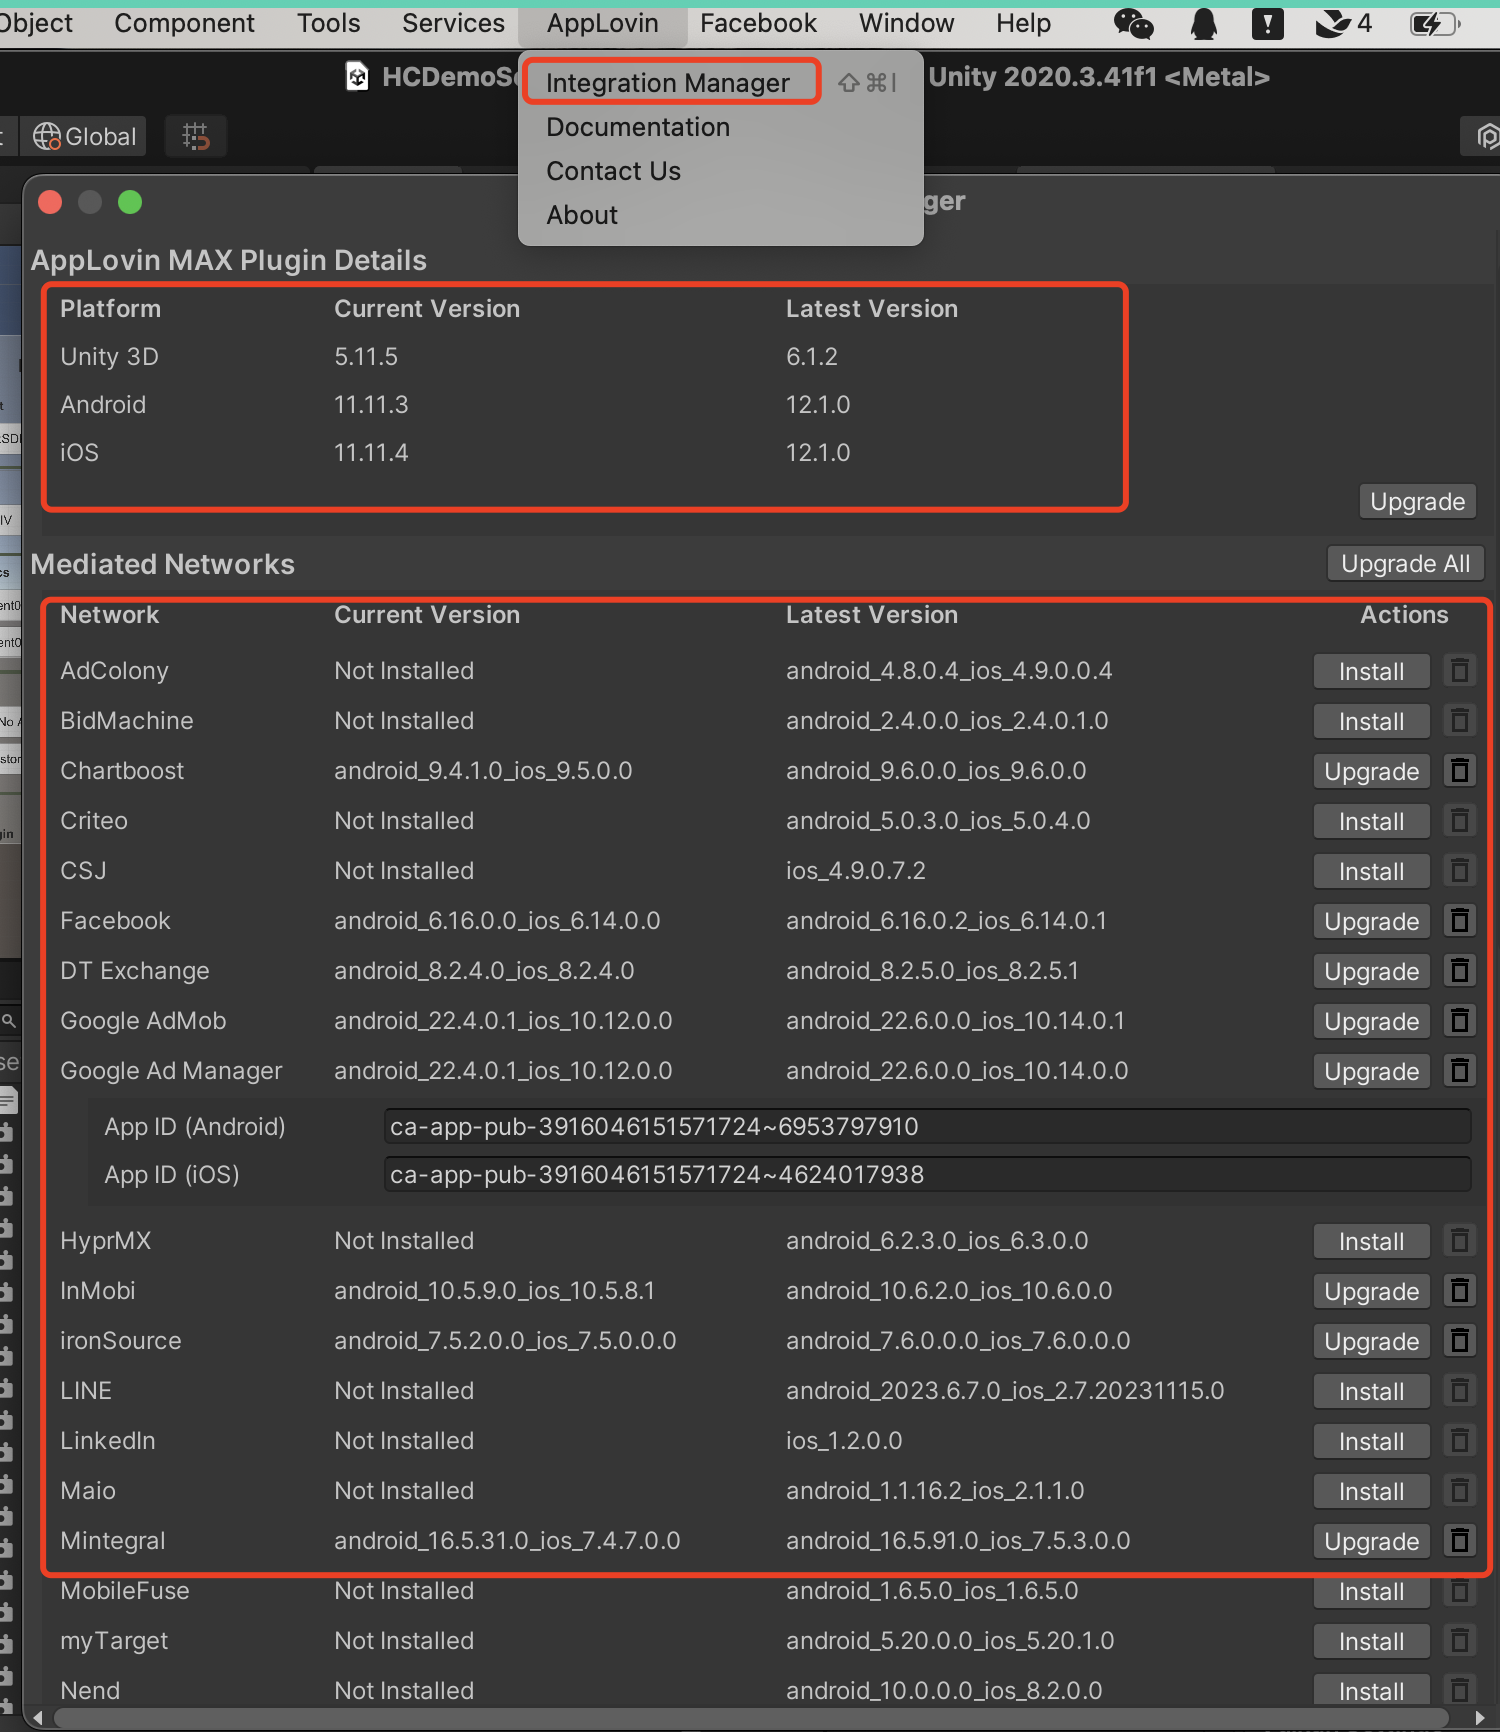Click WeChat icon in menu bar

coord(1133,23)
